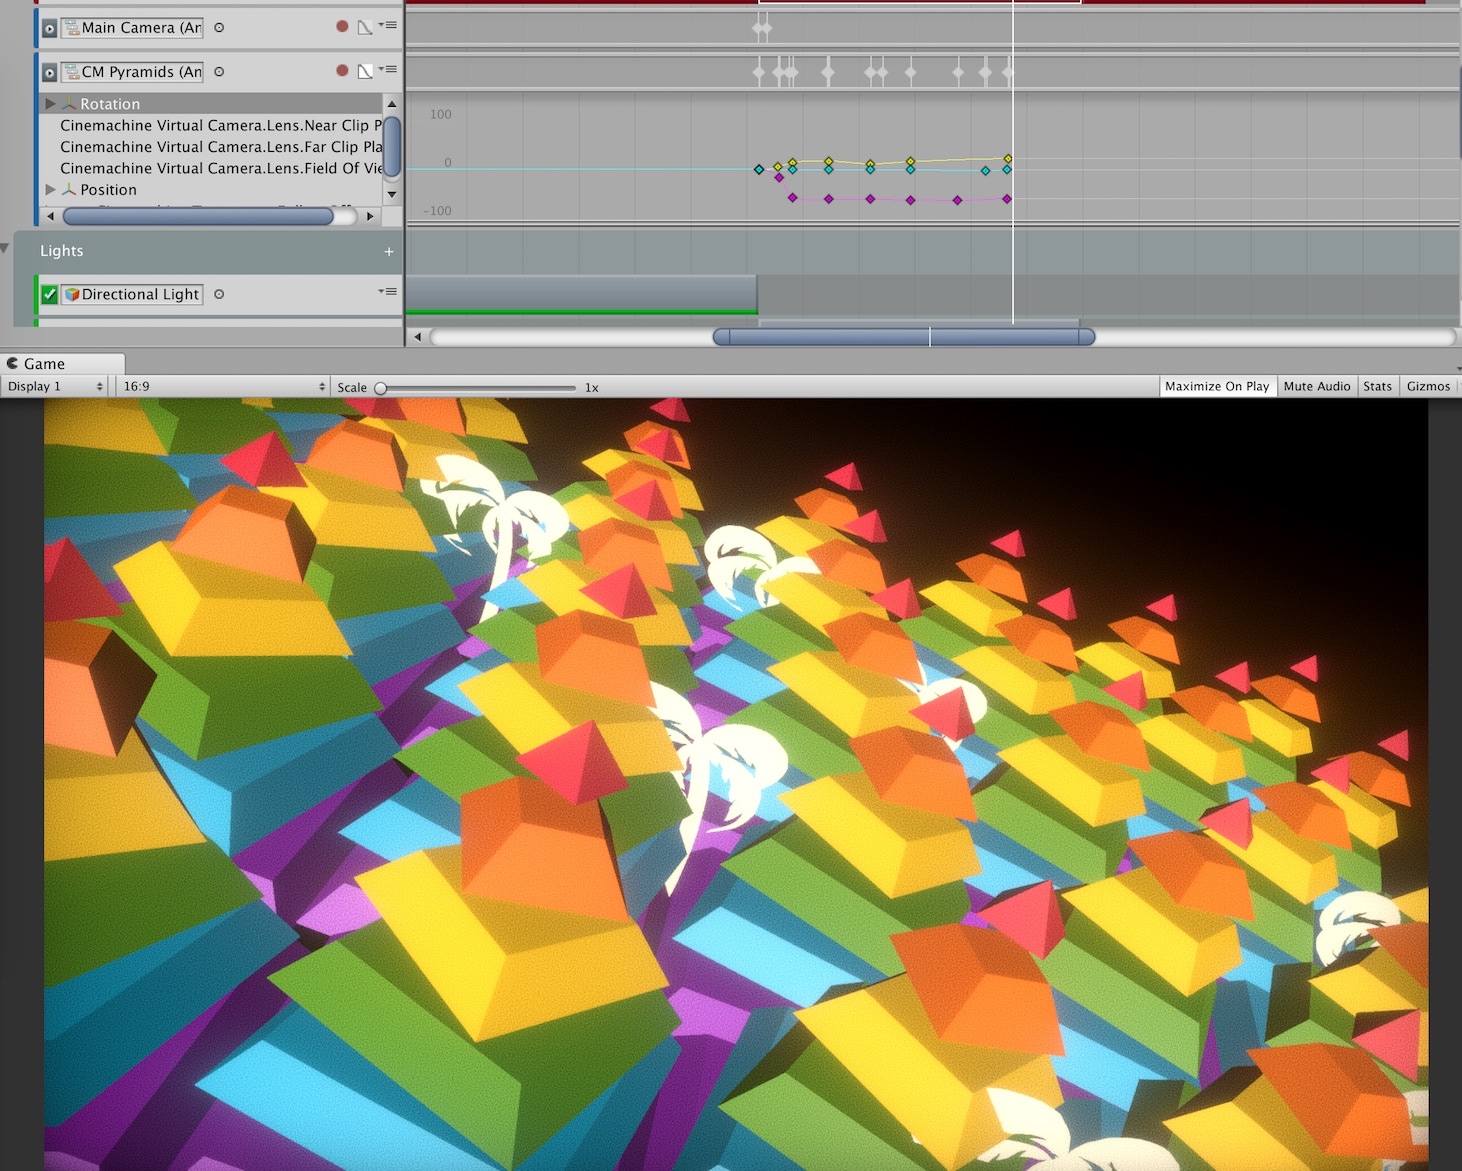Toggle the Stats overlay button
Screen dimensions: 1462x1171
tap(1377, 386)
